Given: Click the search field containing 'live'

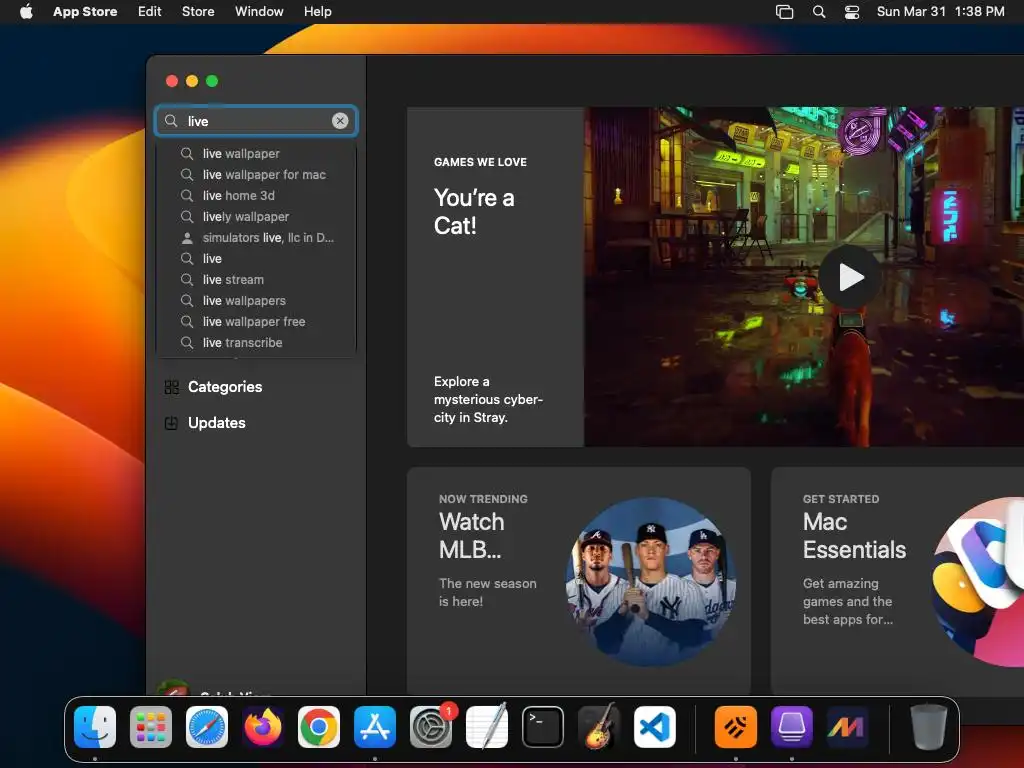Looking at the screenshot, I should coord(256,121).
